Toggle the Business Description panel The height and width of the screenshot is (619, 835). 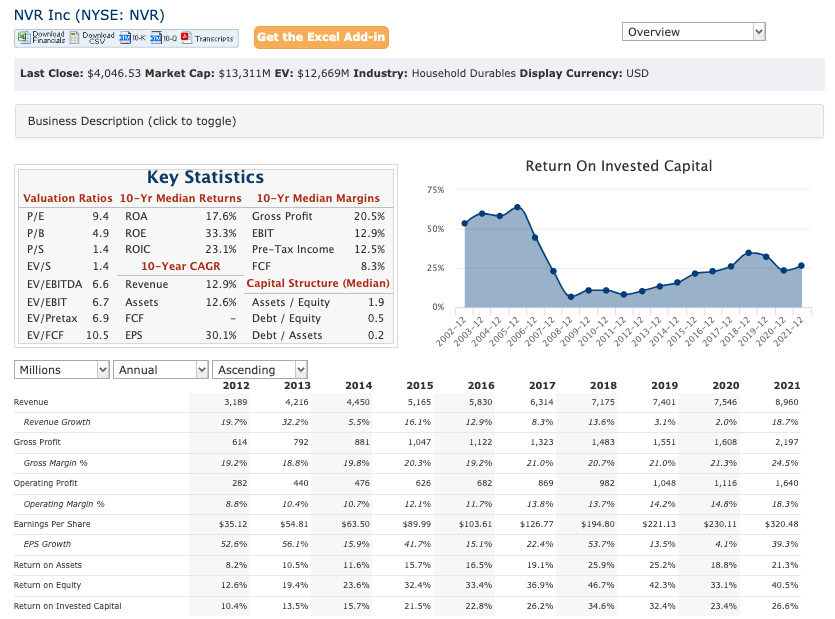point(419,121)
